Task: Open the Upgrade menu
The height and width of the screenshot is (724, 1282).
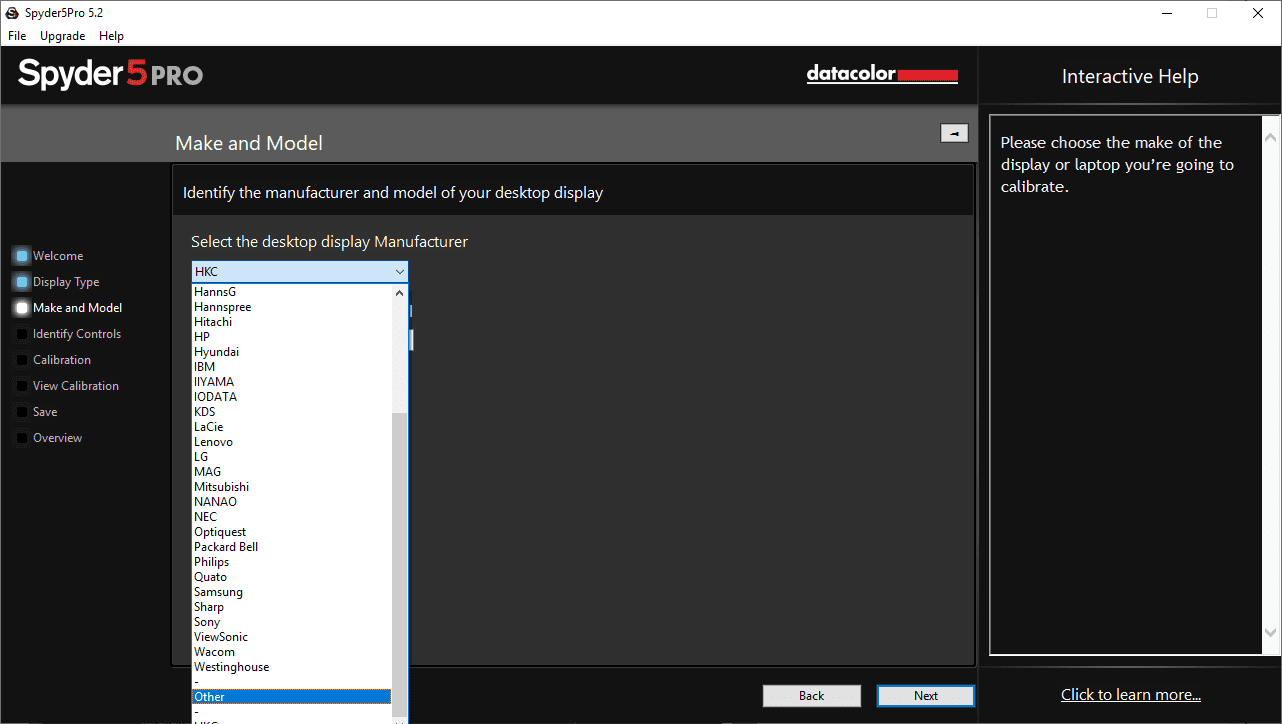Action: pos(62,36)
